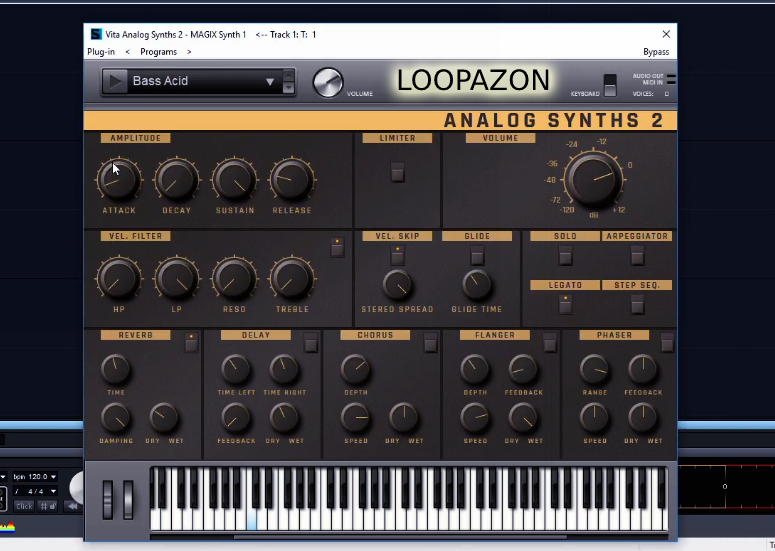Enable the Arpeggiator switch
The width and height of the screenshot is (775, 551).
(637, 255)
